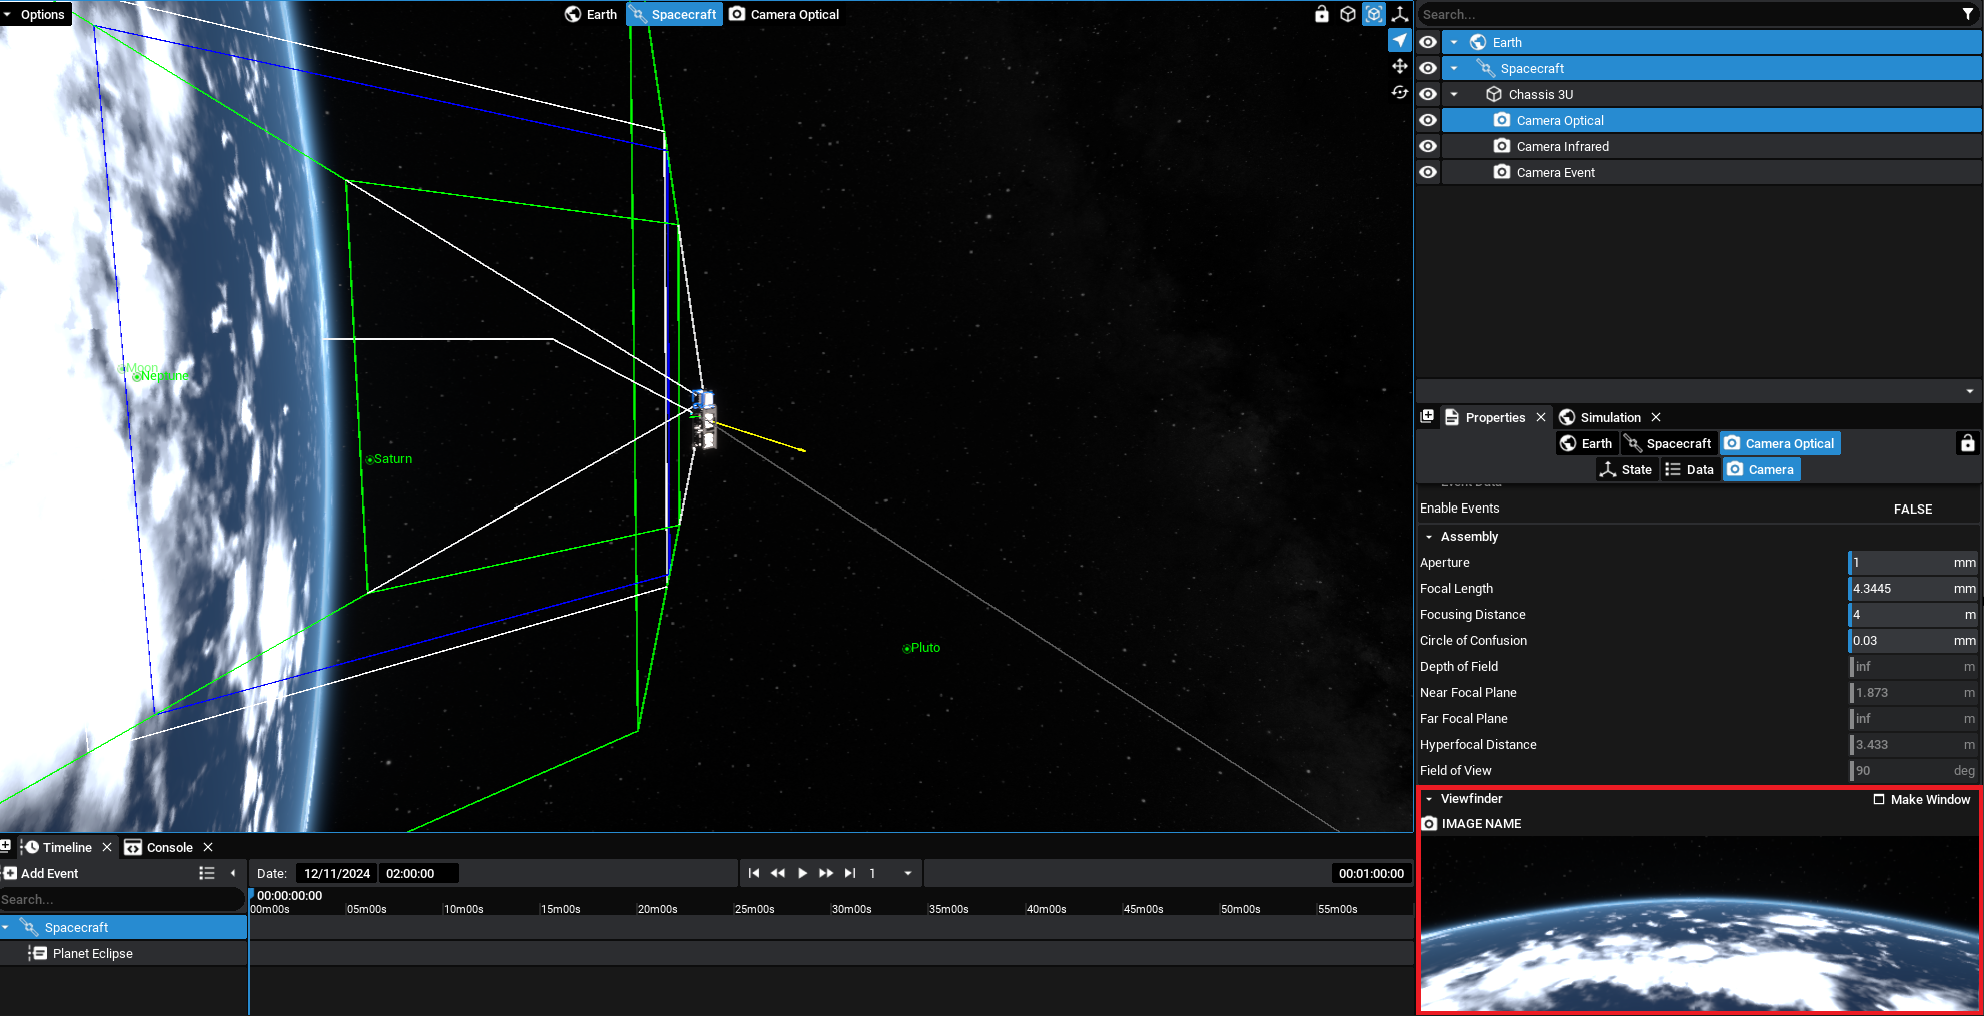Viewport: 1984px width, 1016px height.
Task: Open the Simulation tab
Action: pyautogui.click(x=1609, y=417)
